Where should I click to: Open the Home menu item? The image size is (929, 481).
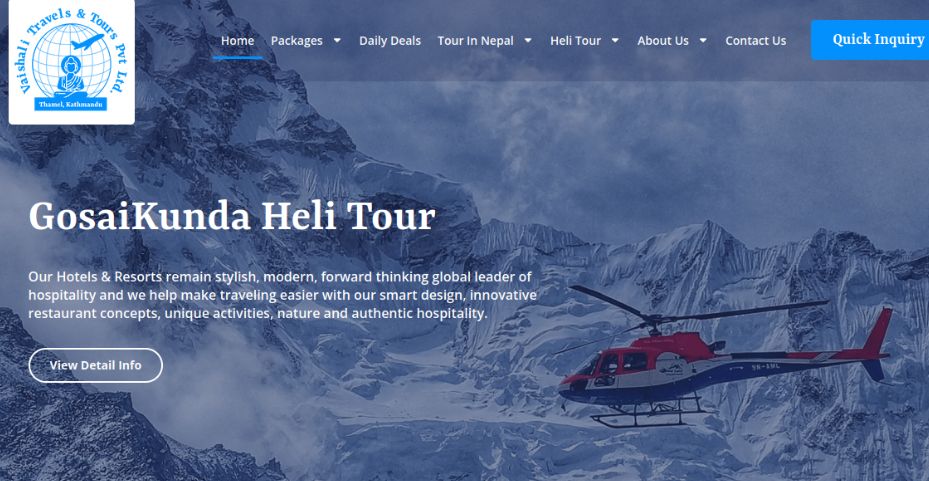click(x=238, y=41)
